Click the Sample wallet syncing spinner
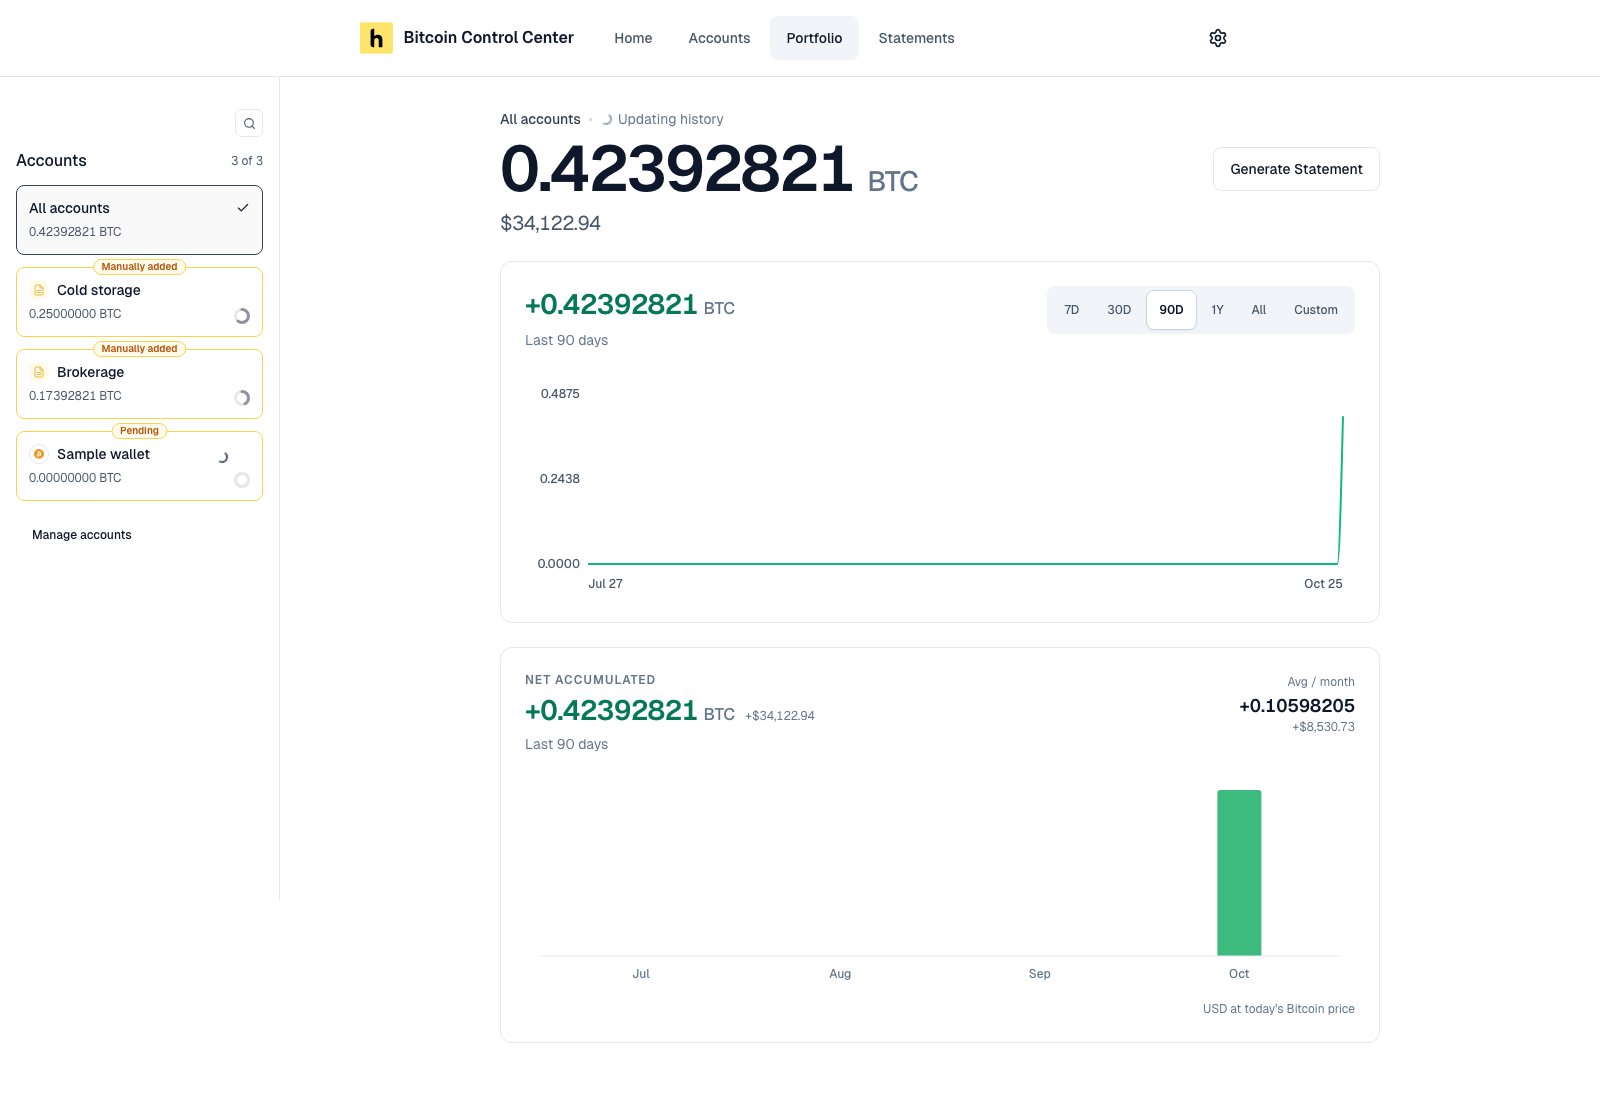This screenshot has width=1600, height=1099. pyautogui.click(x=223, y=457)
